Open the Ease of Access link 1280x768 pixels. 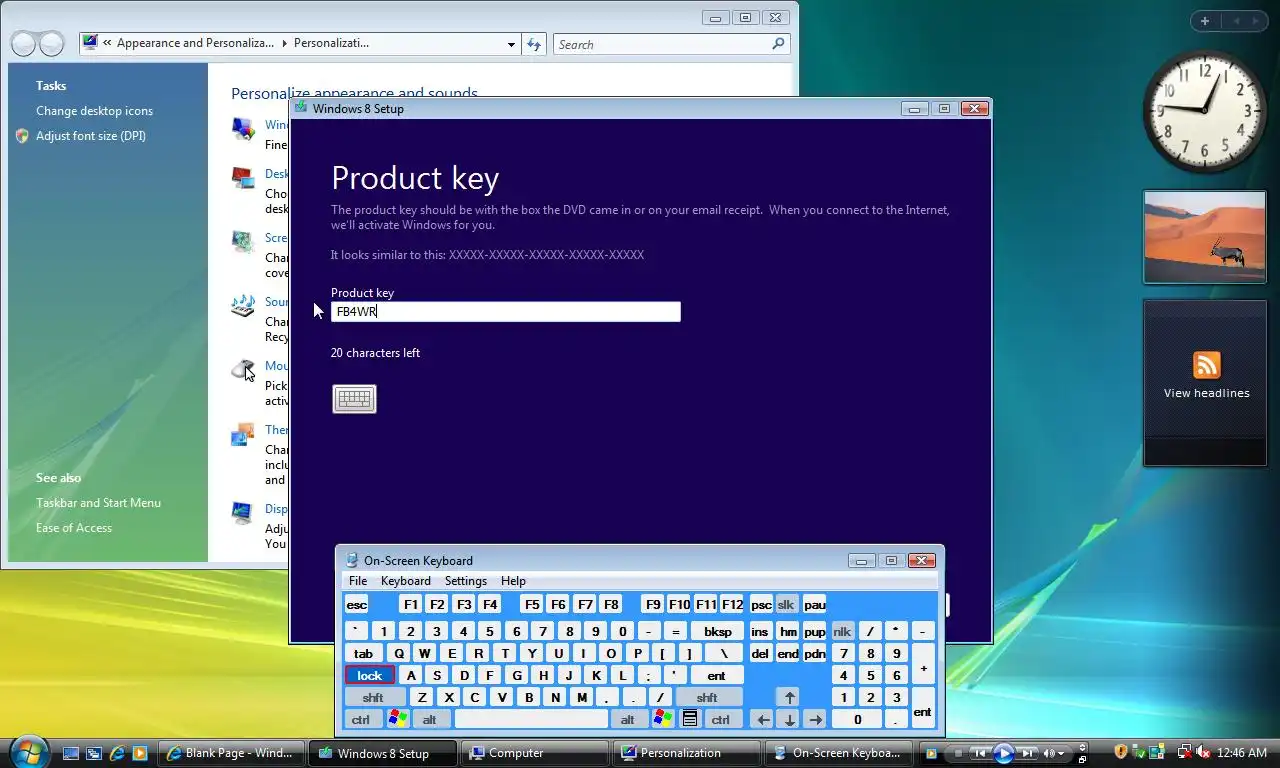click(74, 528)
